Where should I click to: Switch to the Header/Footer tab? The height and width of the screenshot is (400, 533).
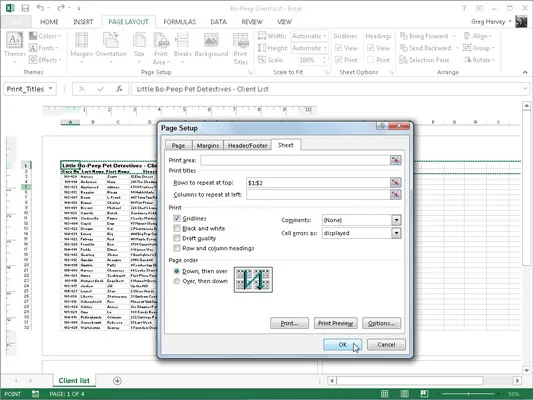click(247, 145)
